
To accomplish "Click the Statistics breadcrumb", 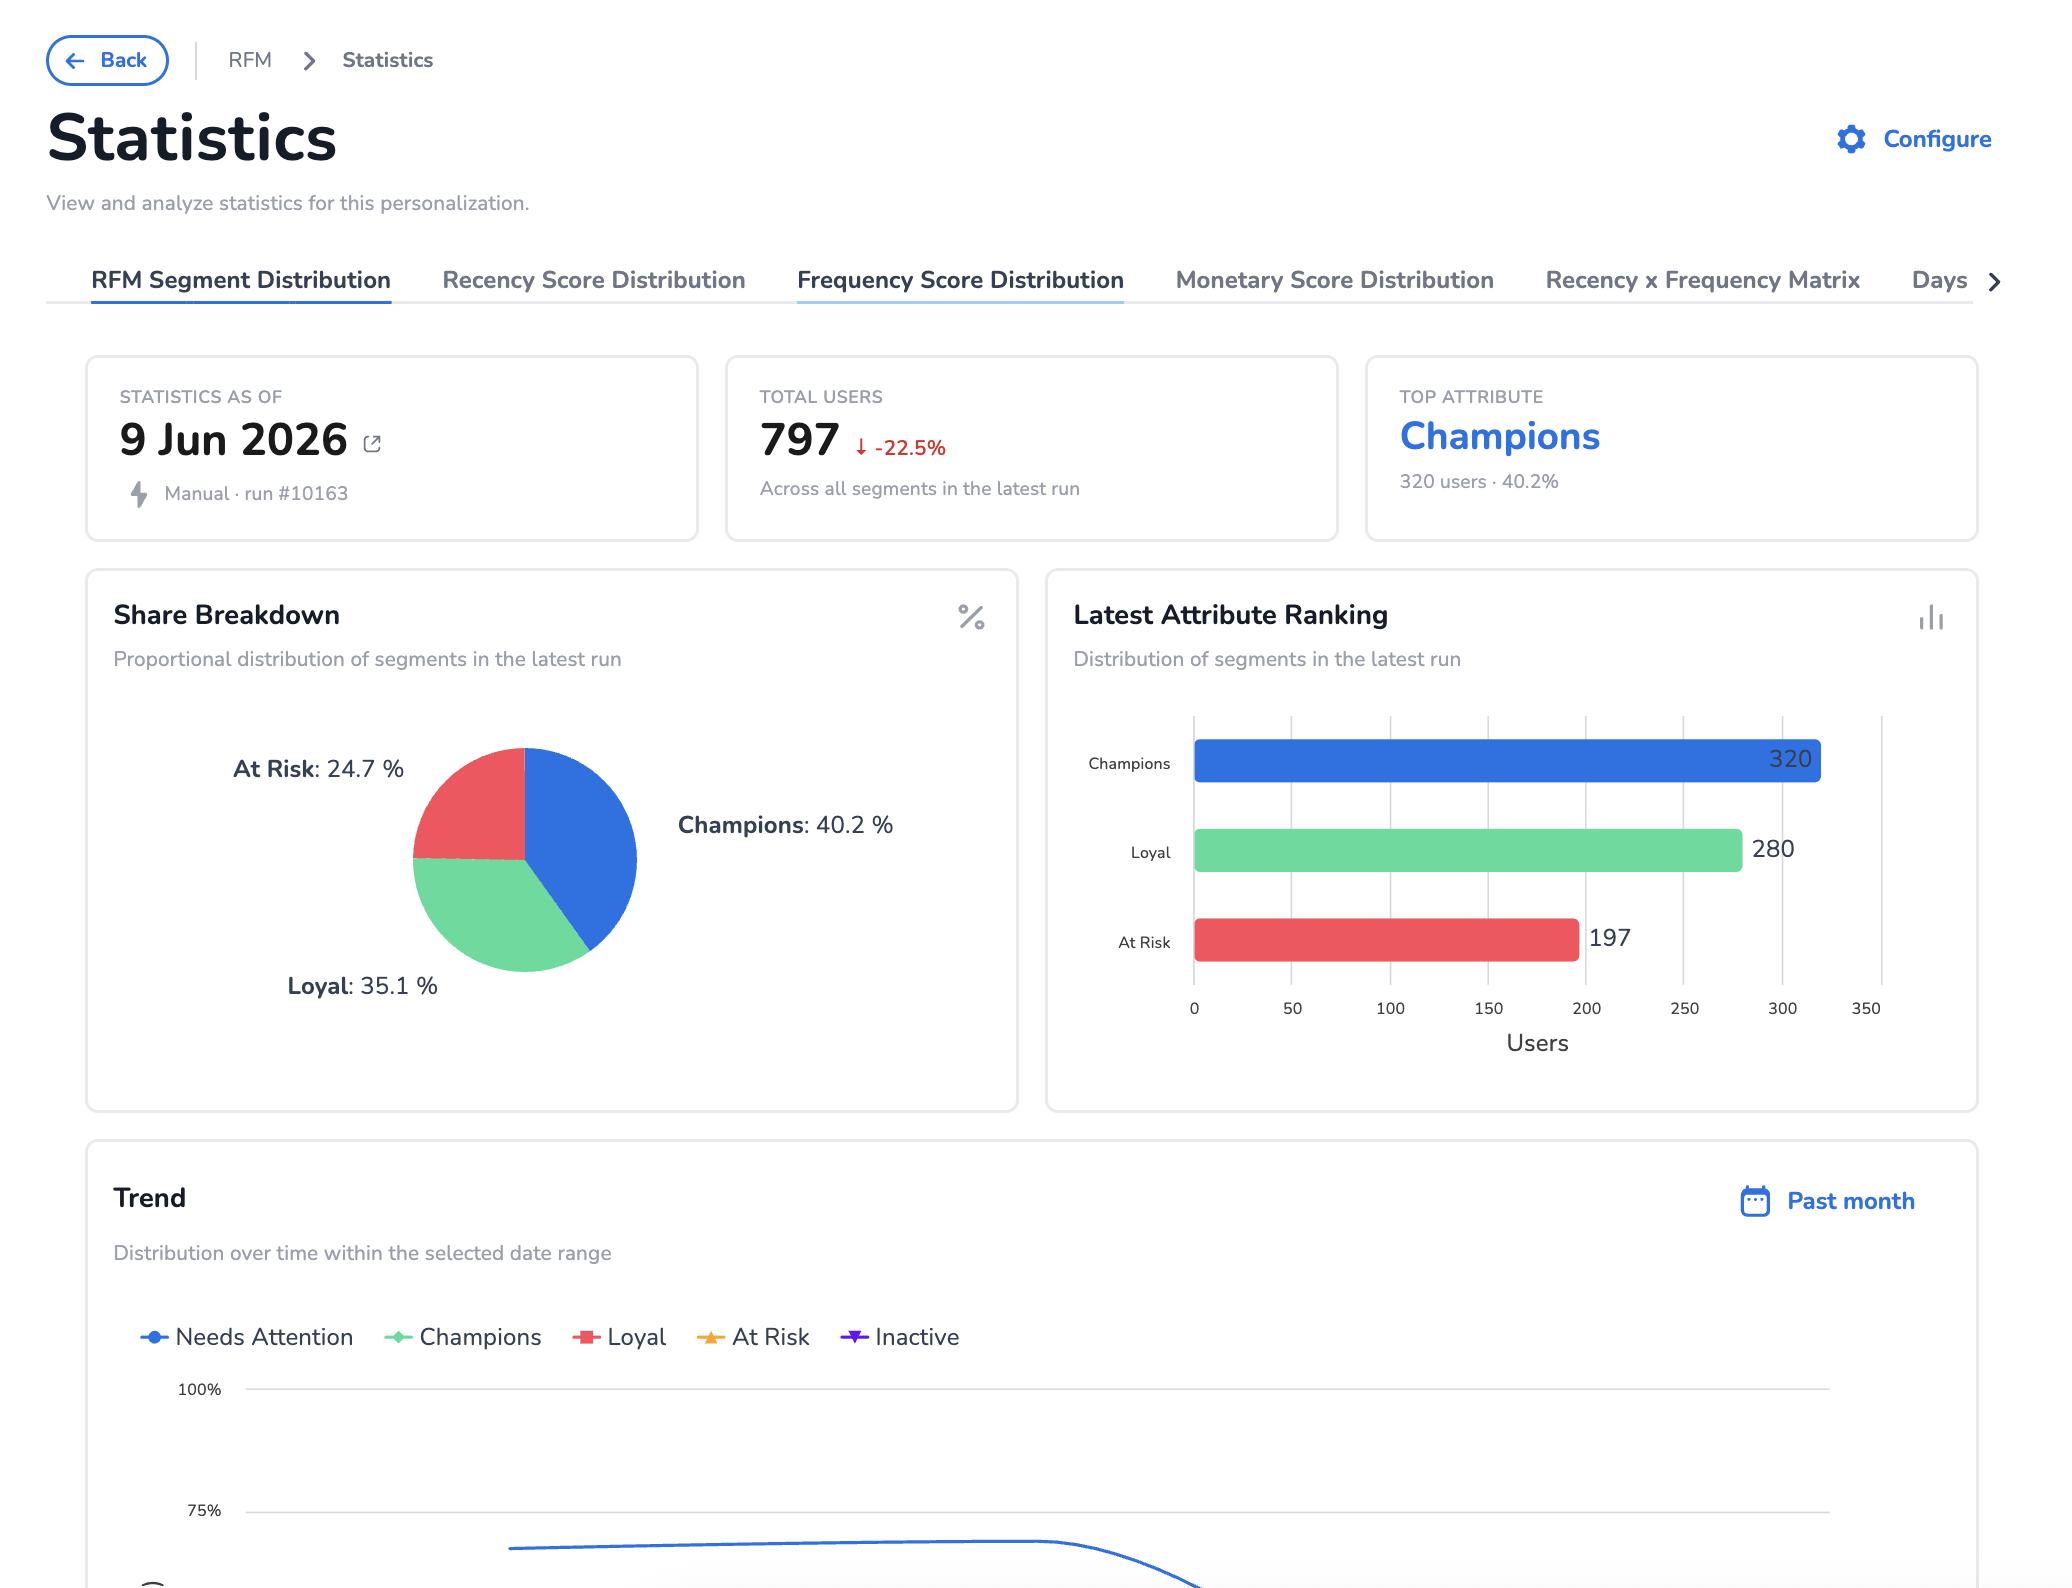I will pyautogui.click(x=388, y=60).
